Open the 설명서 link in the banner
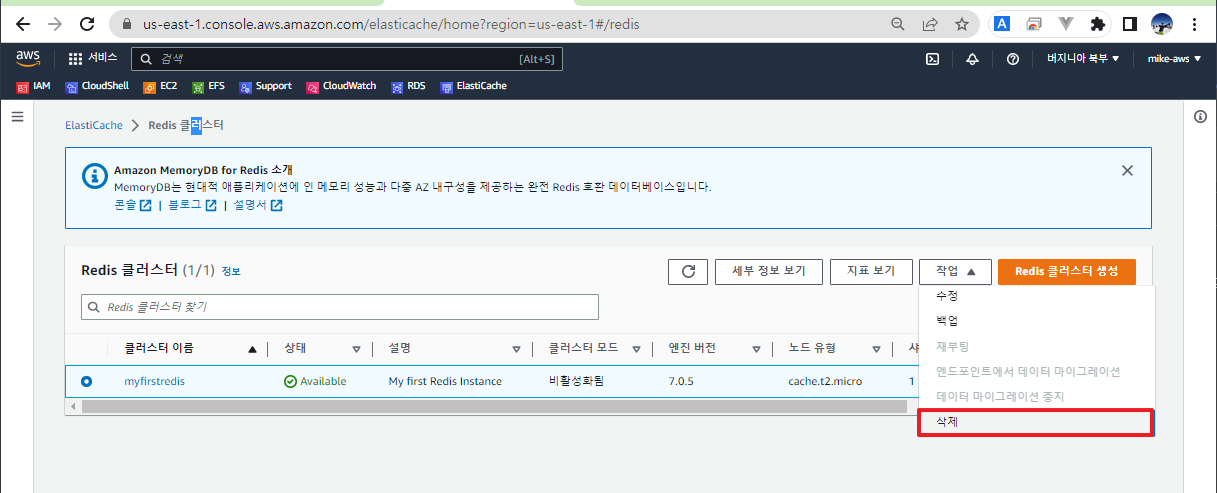The width and height of the screenshot is (1217, 493). pos(257,205)
